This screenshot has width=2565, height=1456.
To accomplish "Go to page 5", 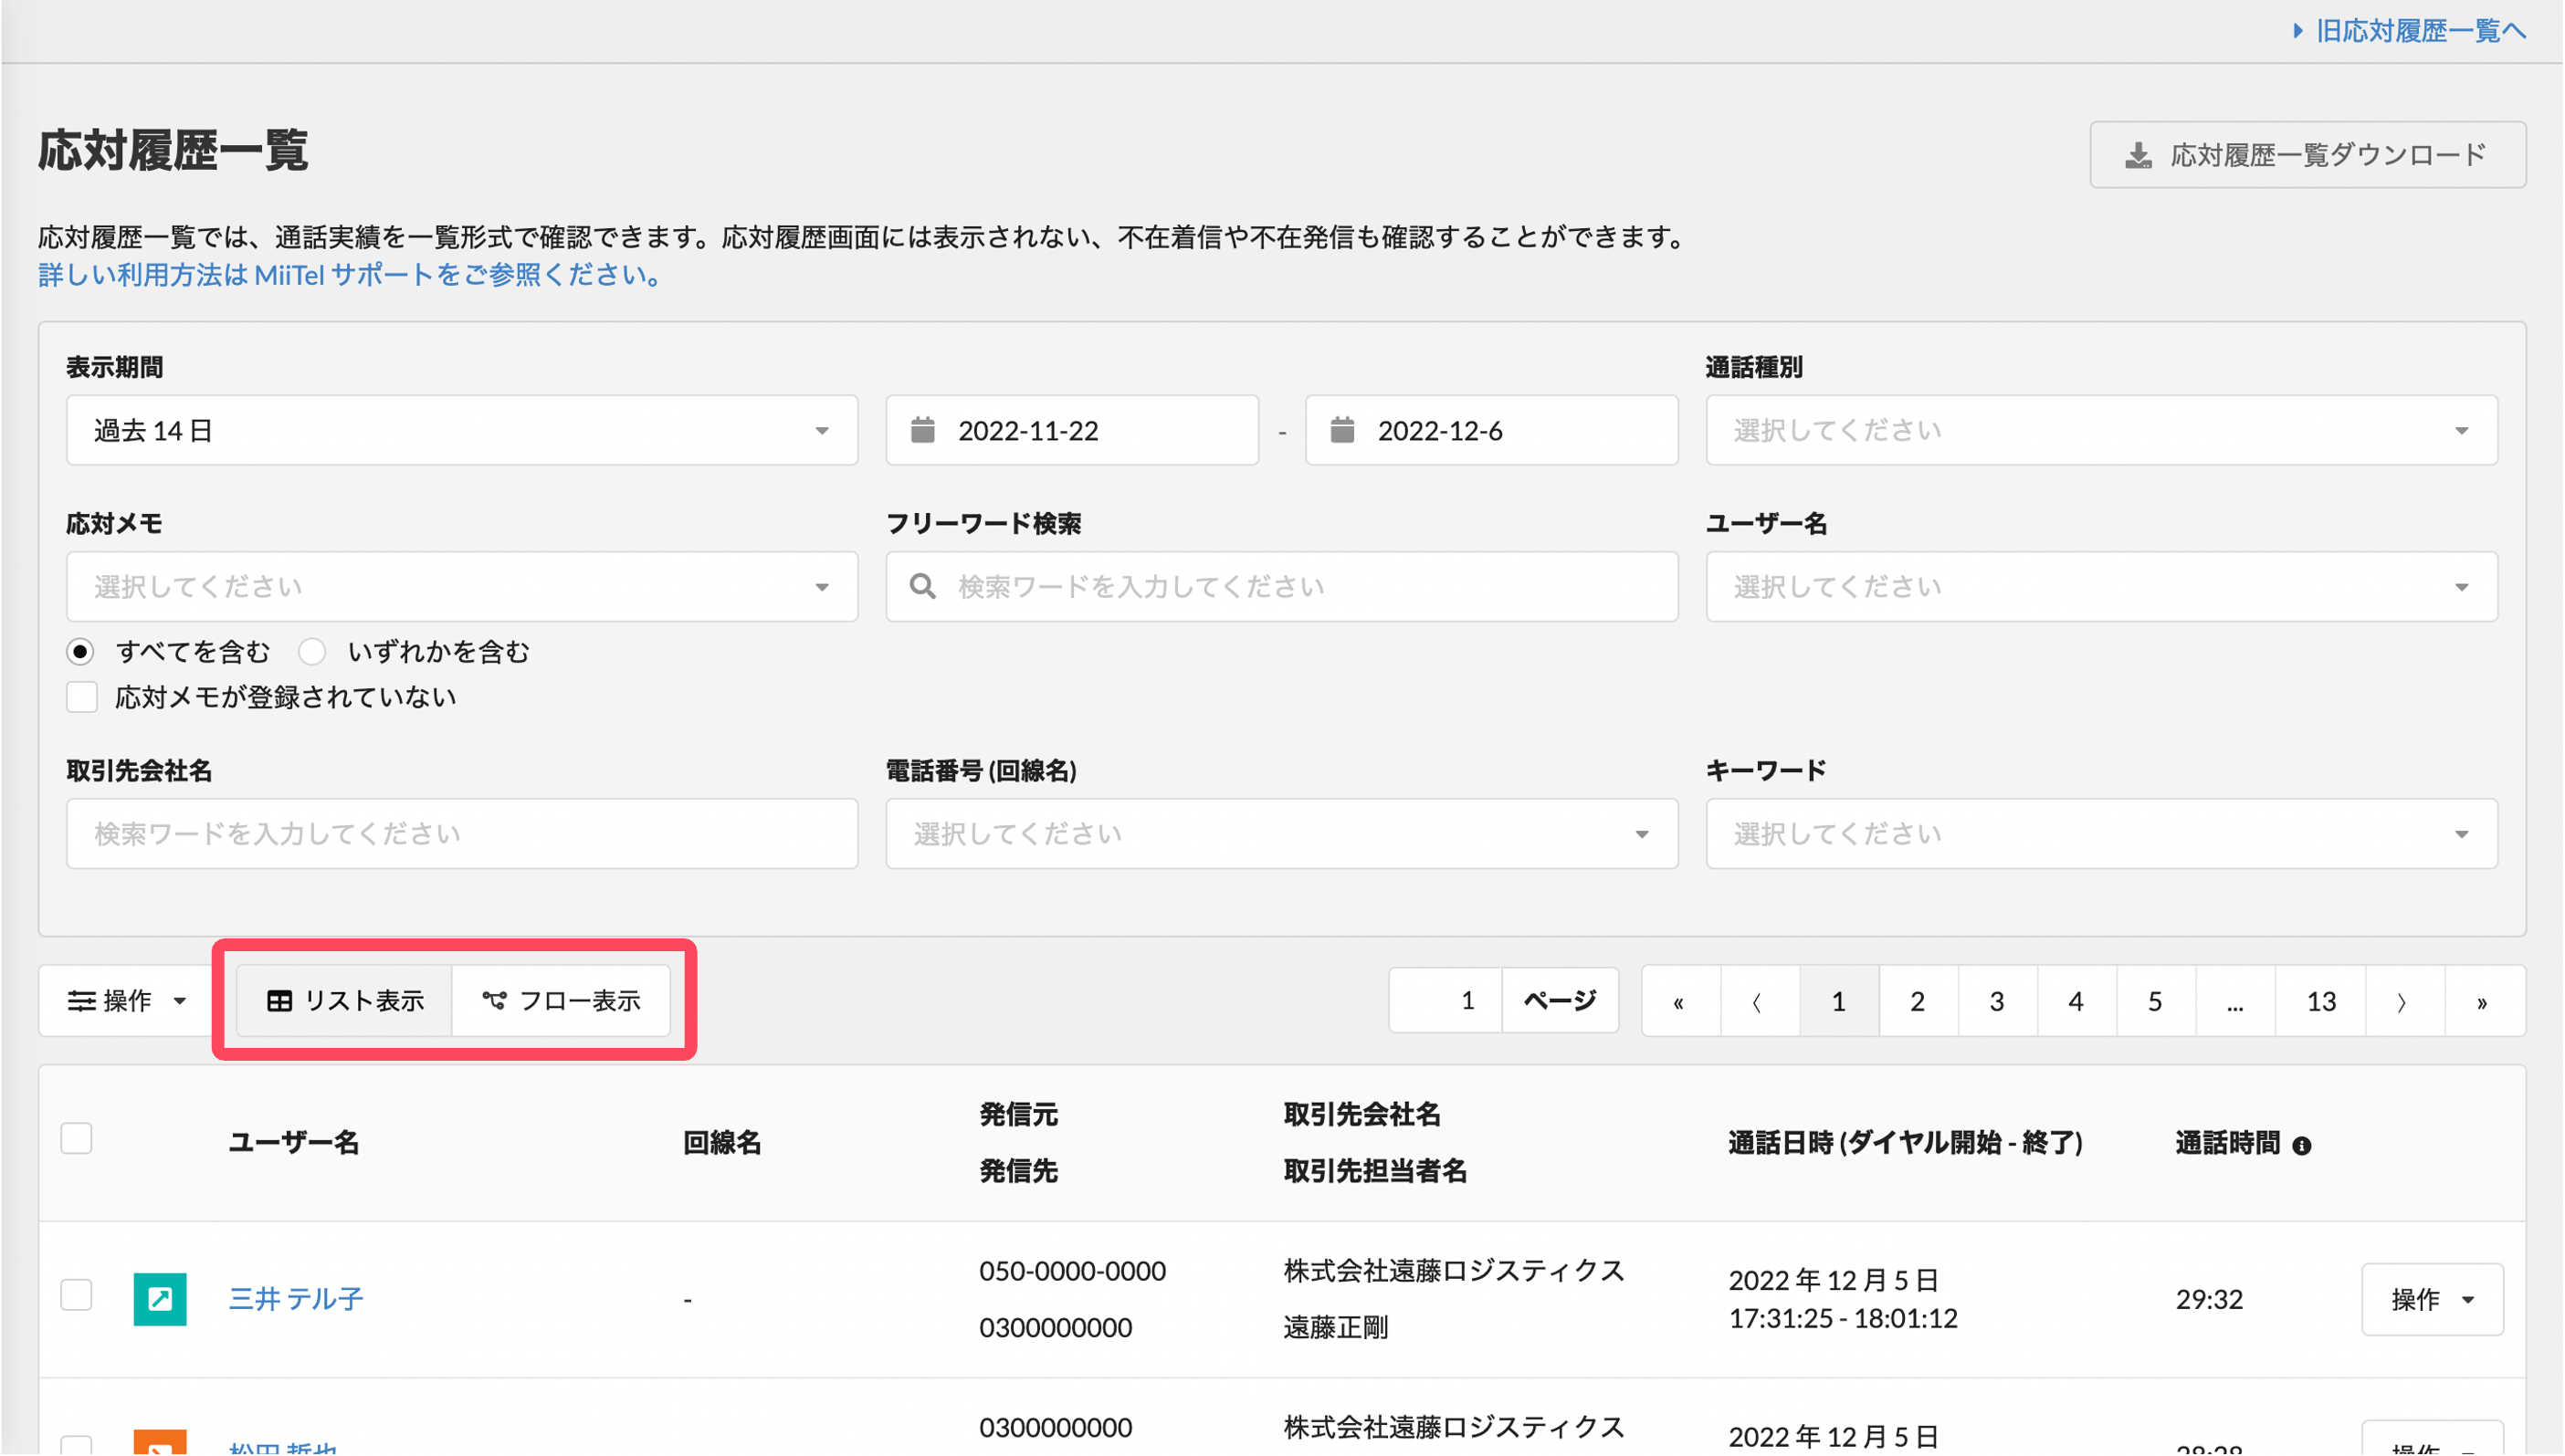I will [x=2156, y=1001].
